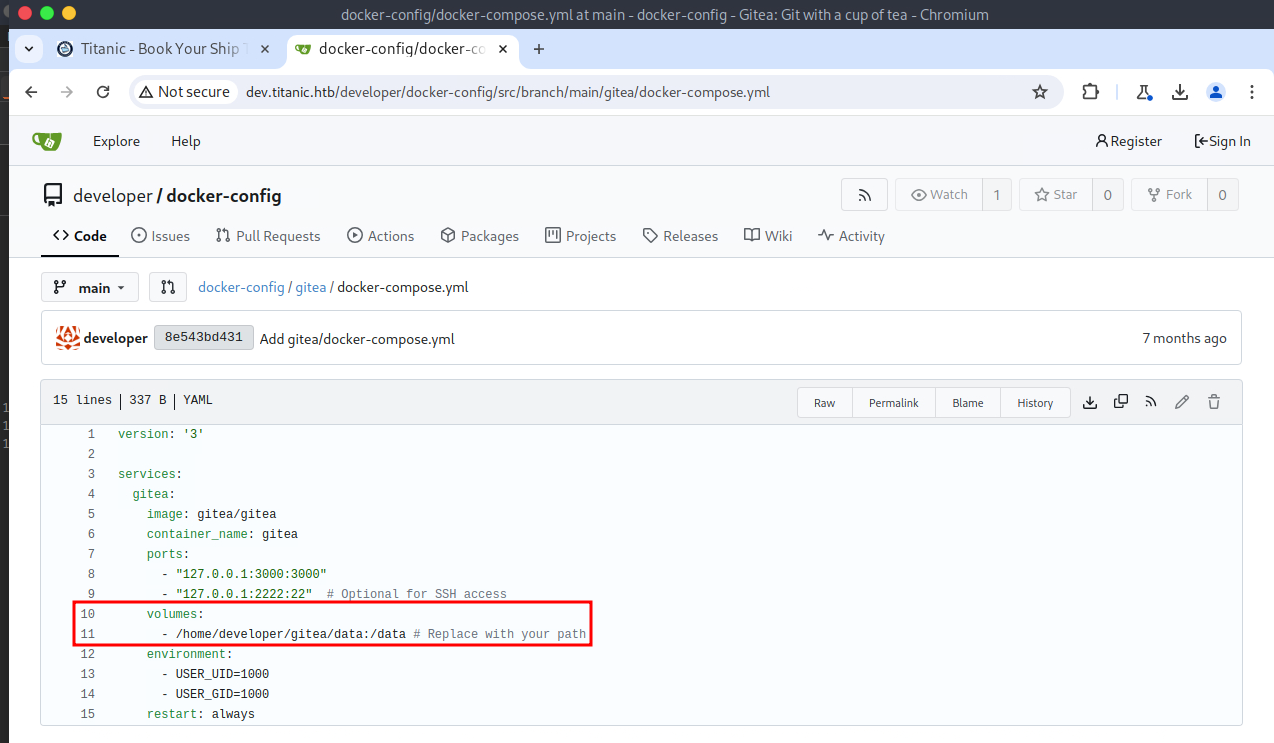
Task: Click the Star button
Action: tap(1055, 195)
